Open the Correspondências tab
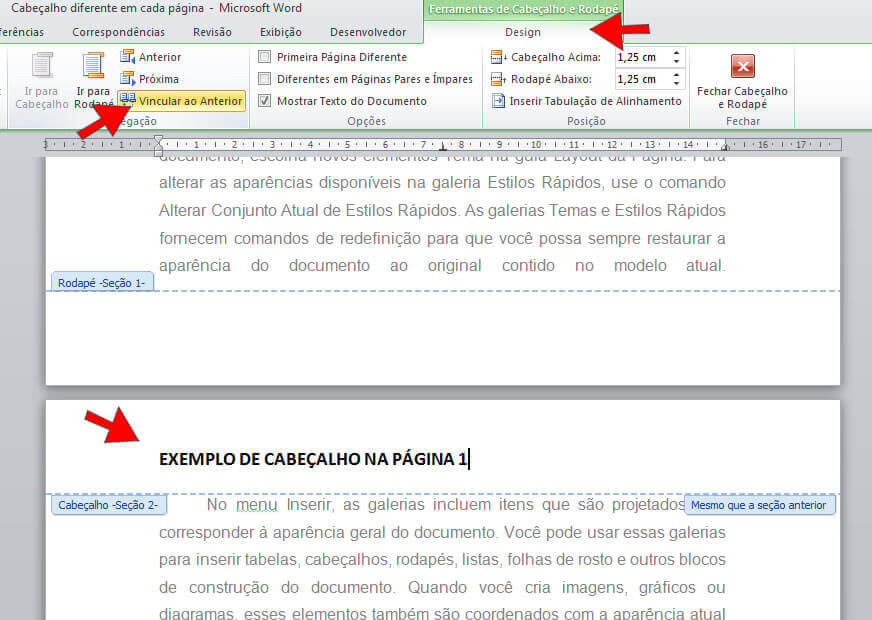Viewport: 872px width, 620px height. pyautogui.click(x=118, y=32)
